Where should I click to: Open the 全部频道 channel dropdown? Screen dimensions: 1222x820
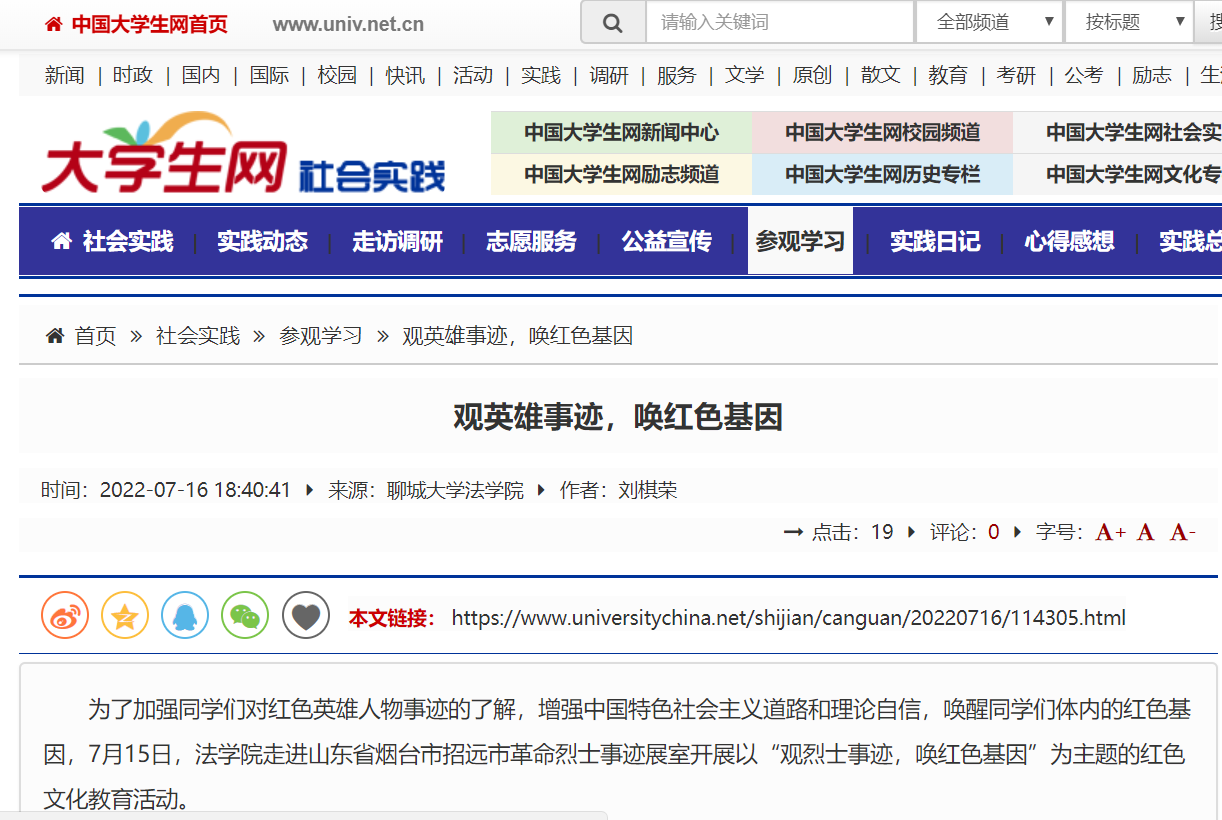(x=988, y=22)
